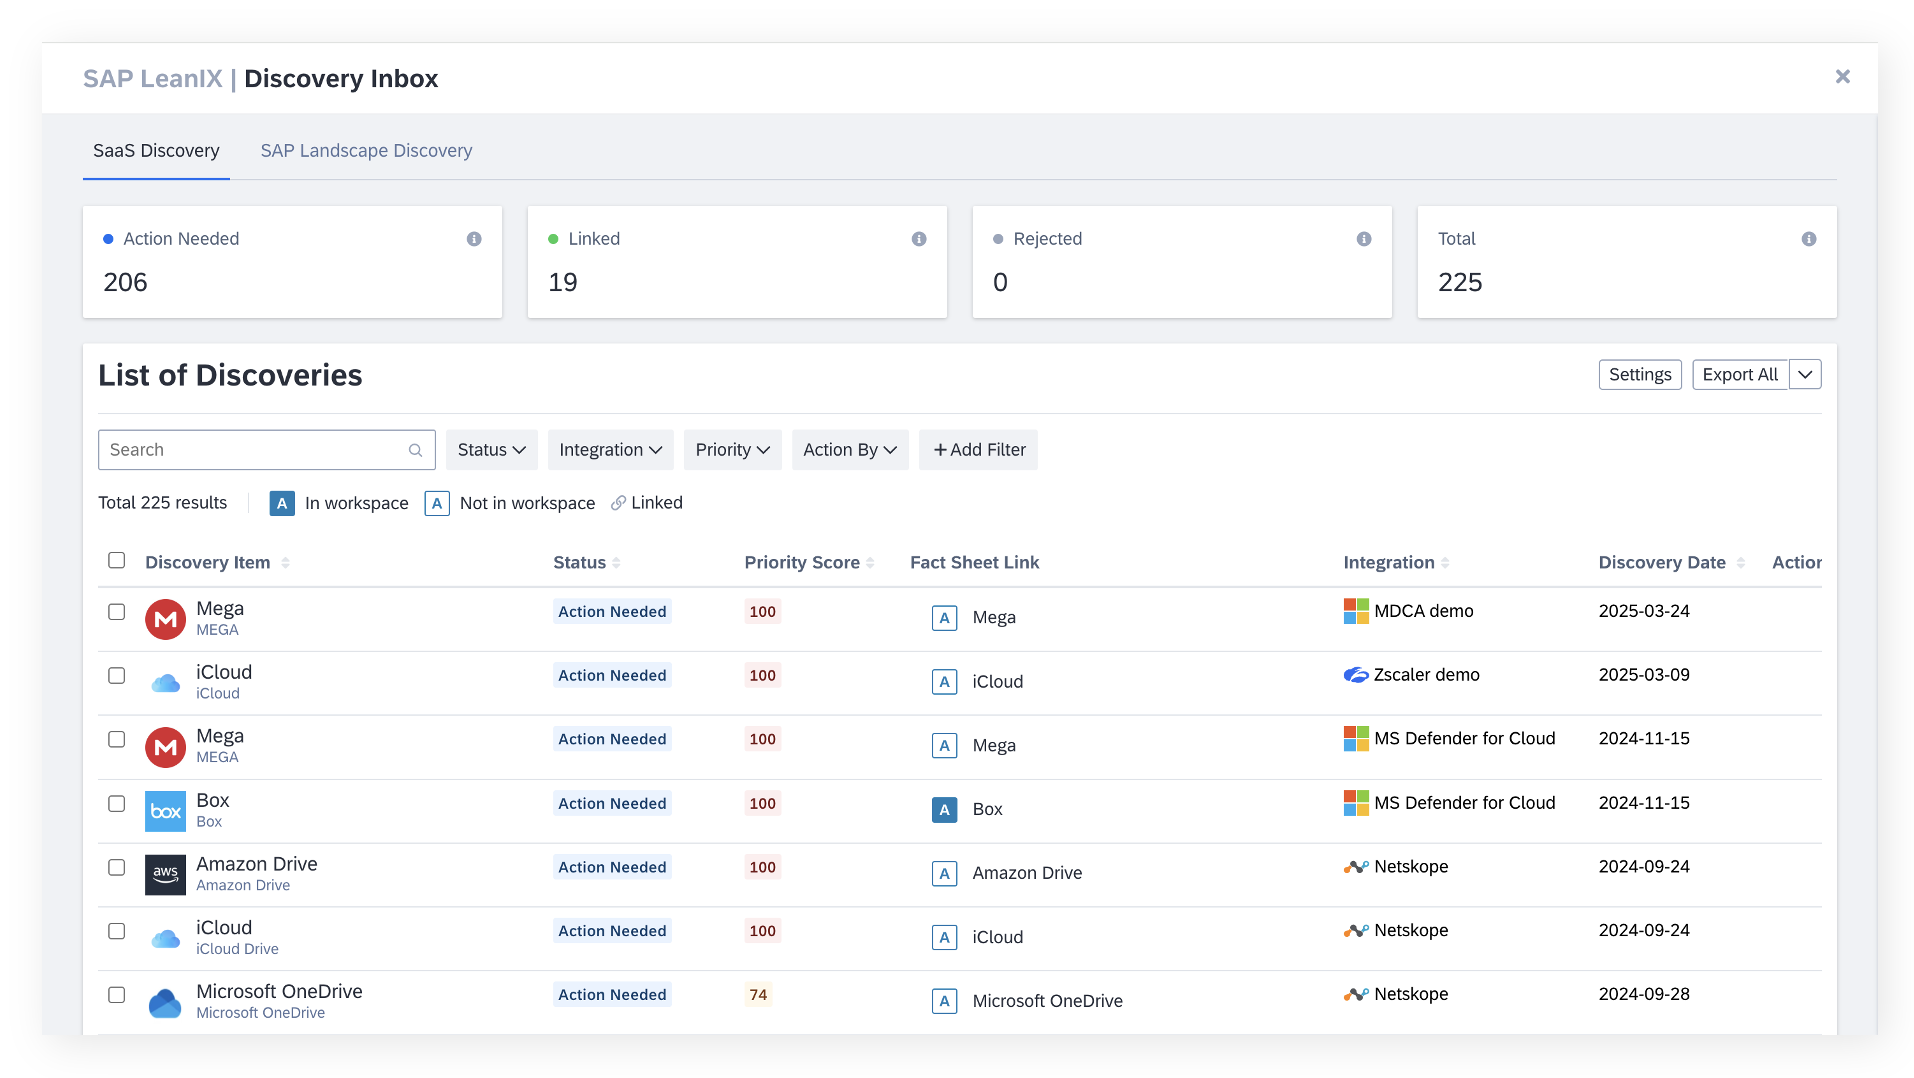The image size is (1914, 1078).
Task: Open the Status filter dropdown
Action: coord(492,450)
